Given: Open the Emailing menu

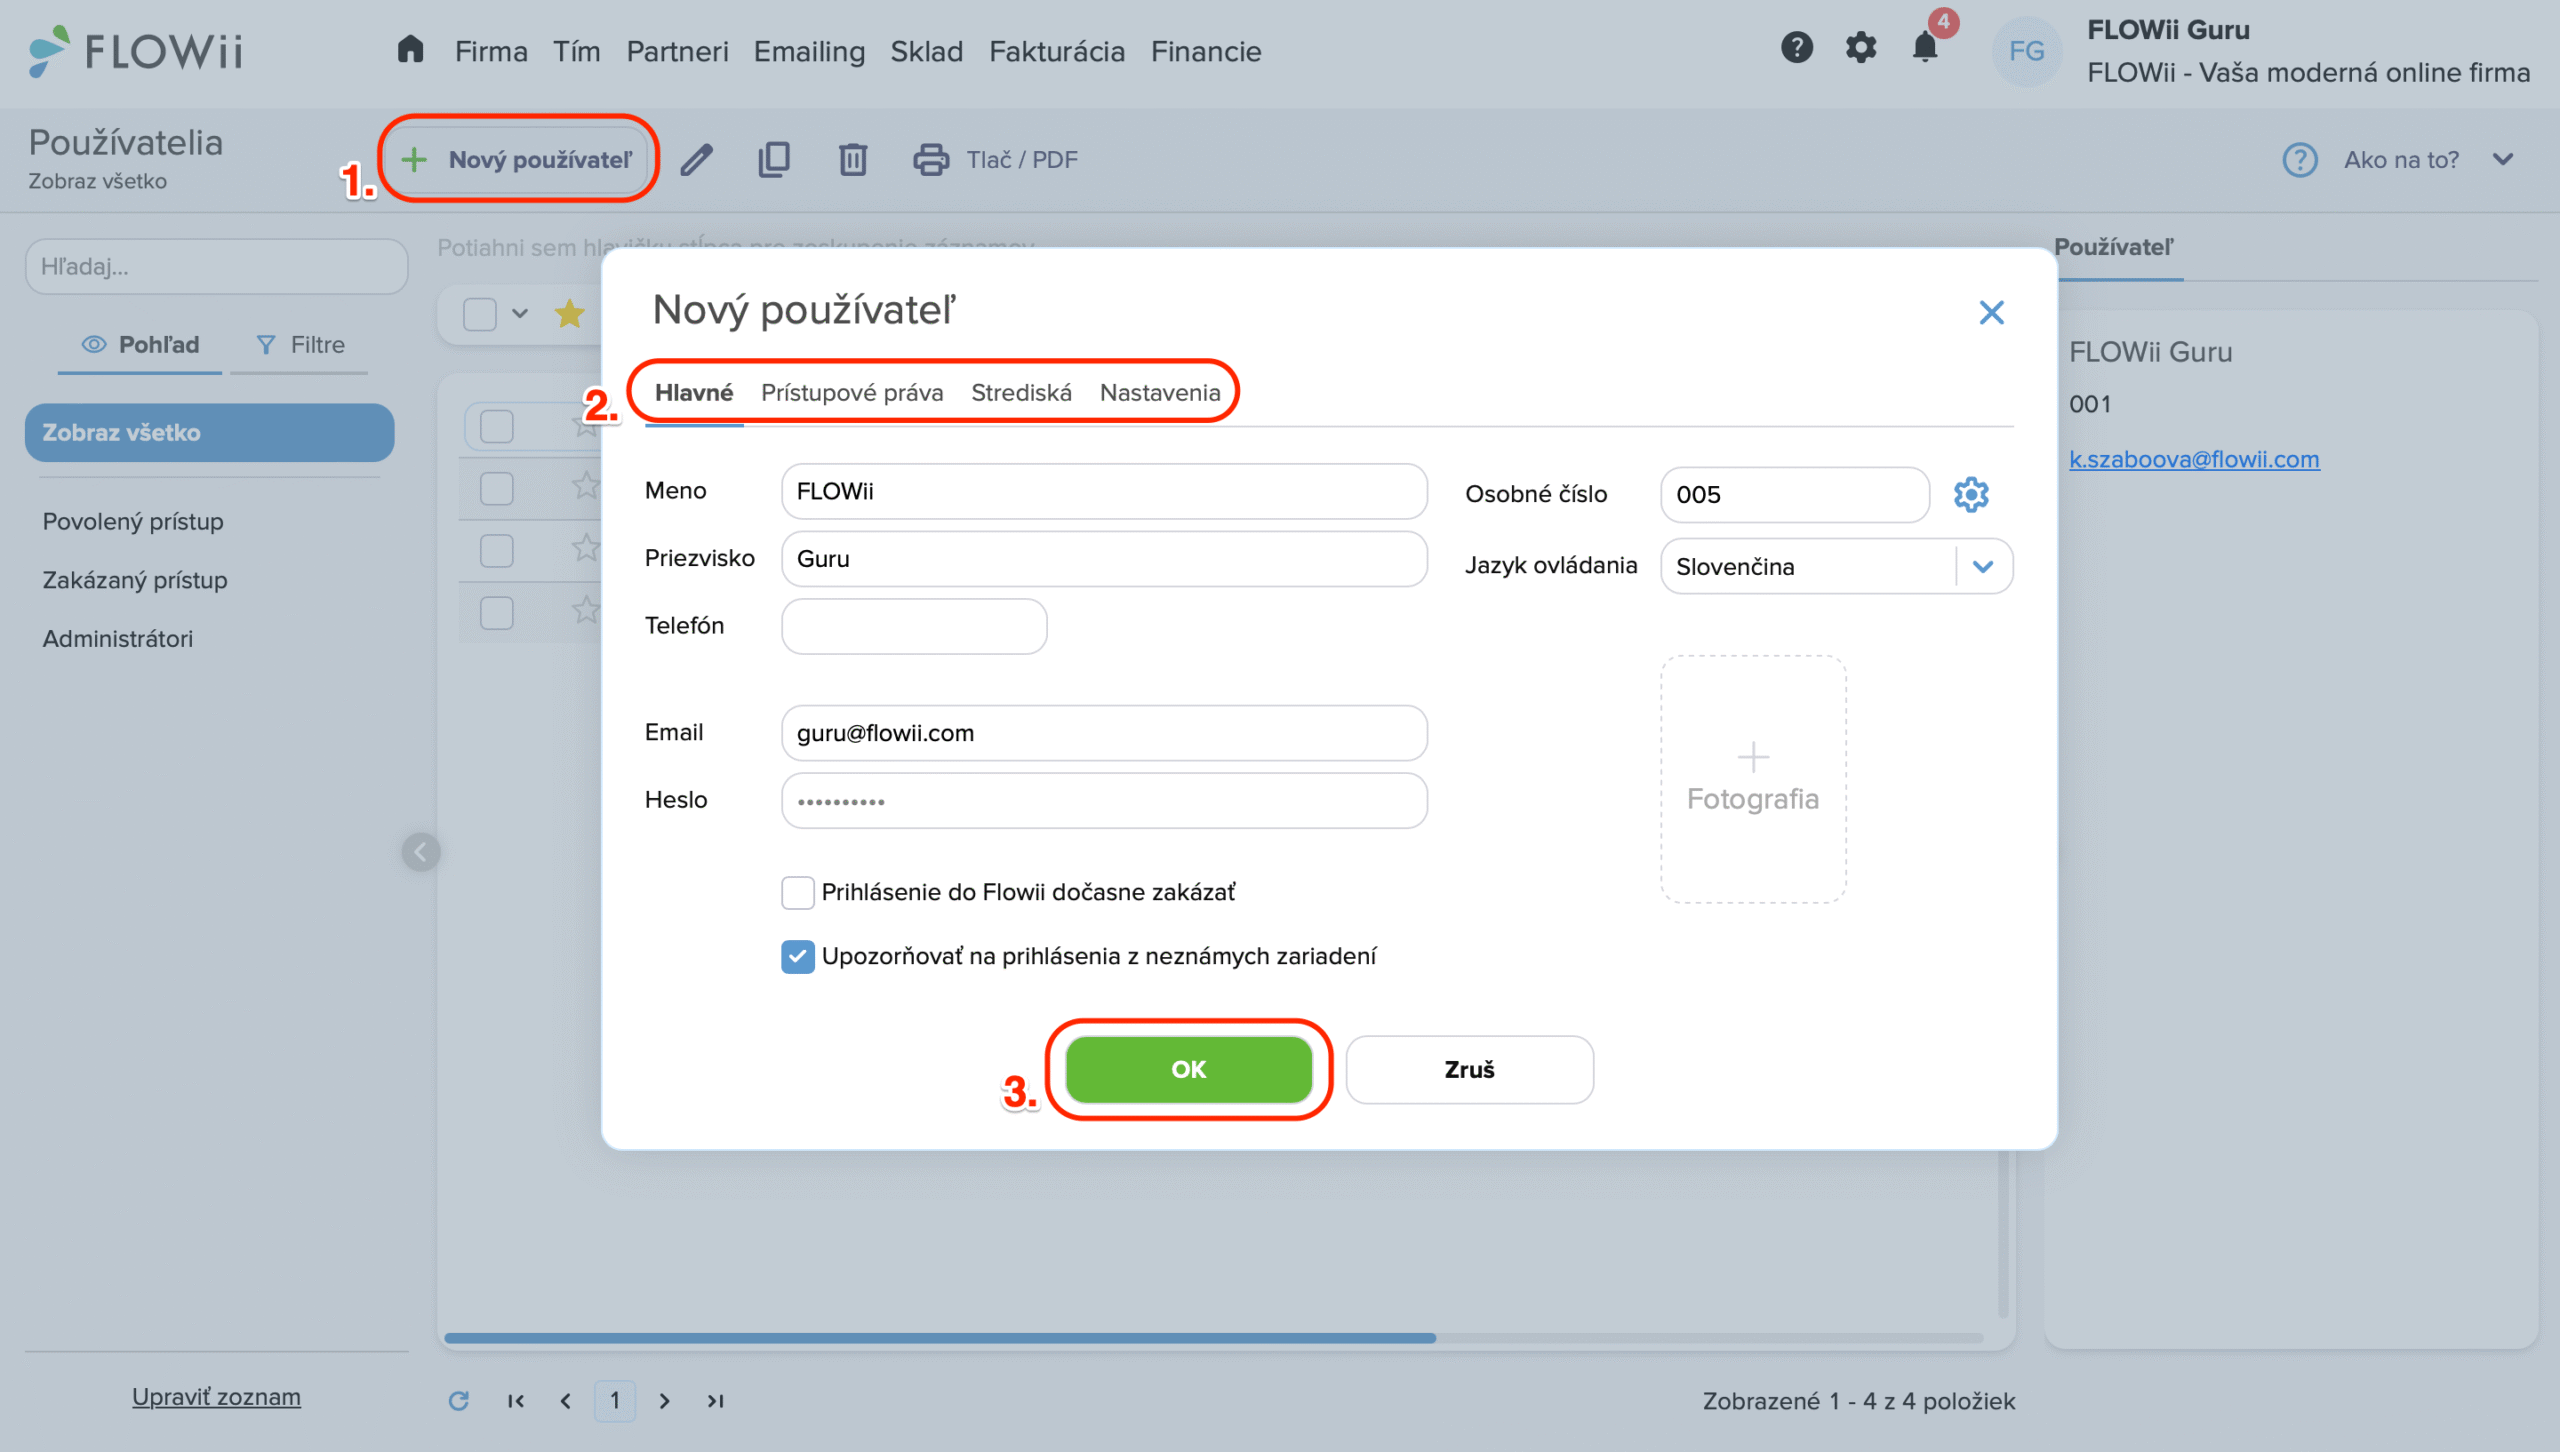Looking at the screenshot, I should click(x=809, y=51).
